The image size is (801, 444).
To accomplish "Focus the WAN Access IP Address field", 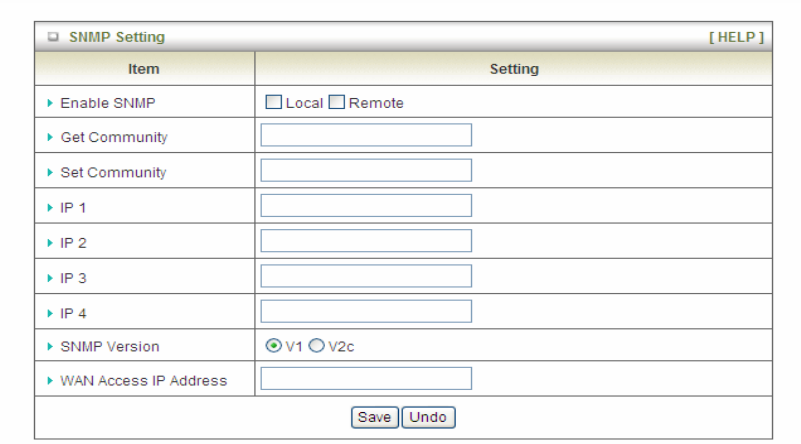I will coord(366,379).
